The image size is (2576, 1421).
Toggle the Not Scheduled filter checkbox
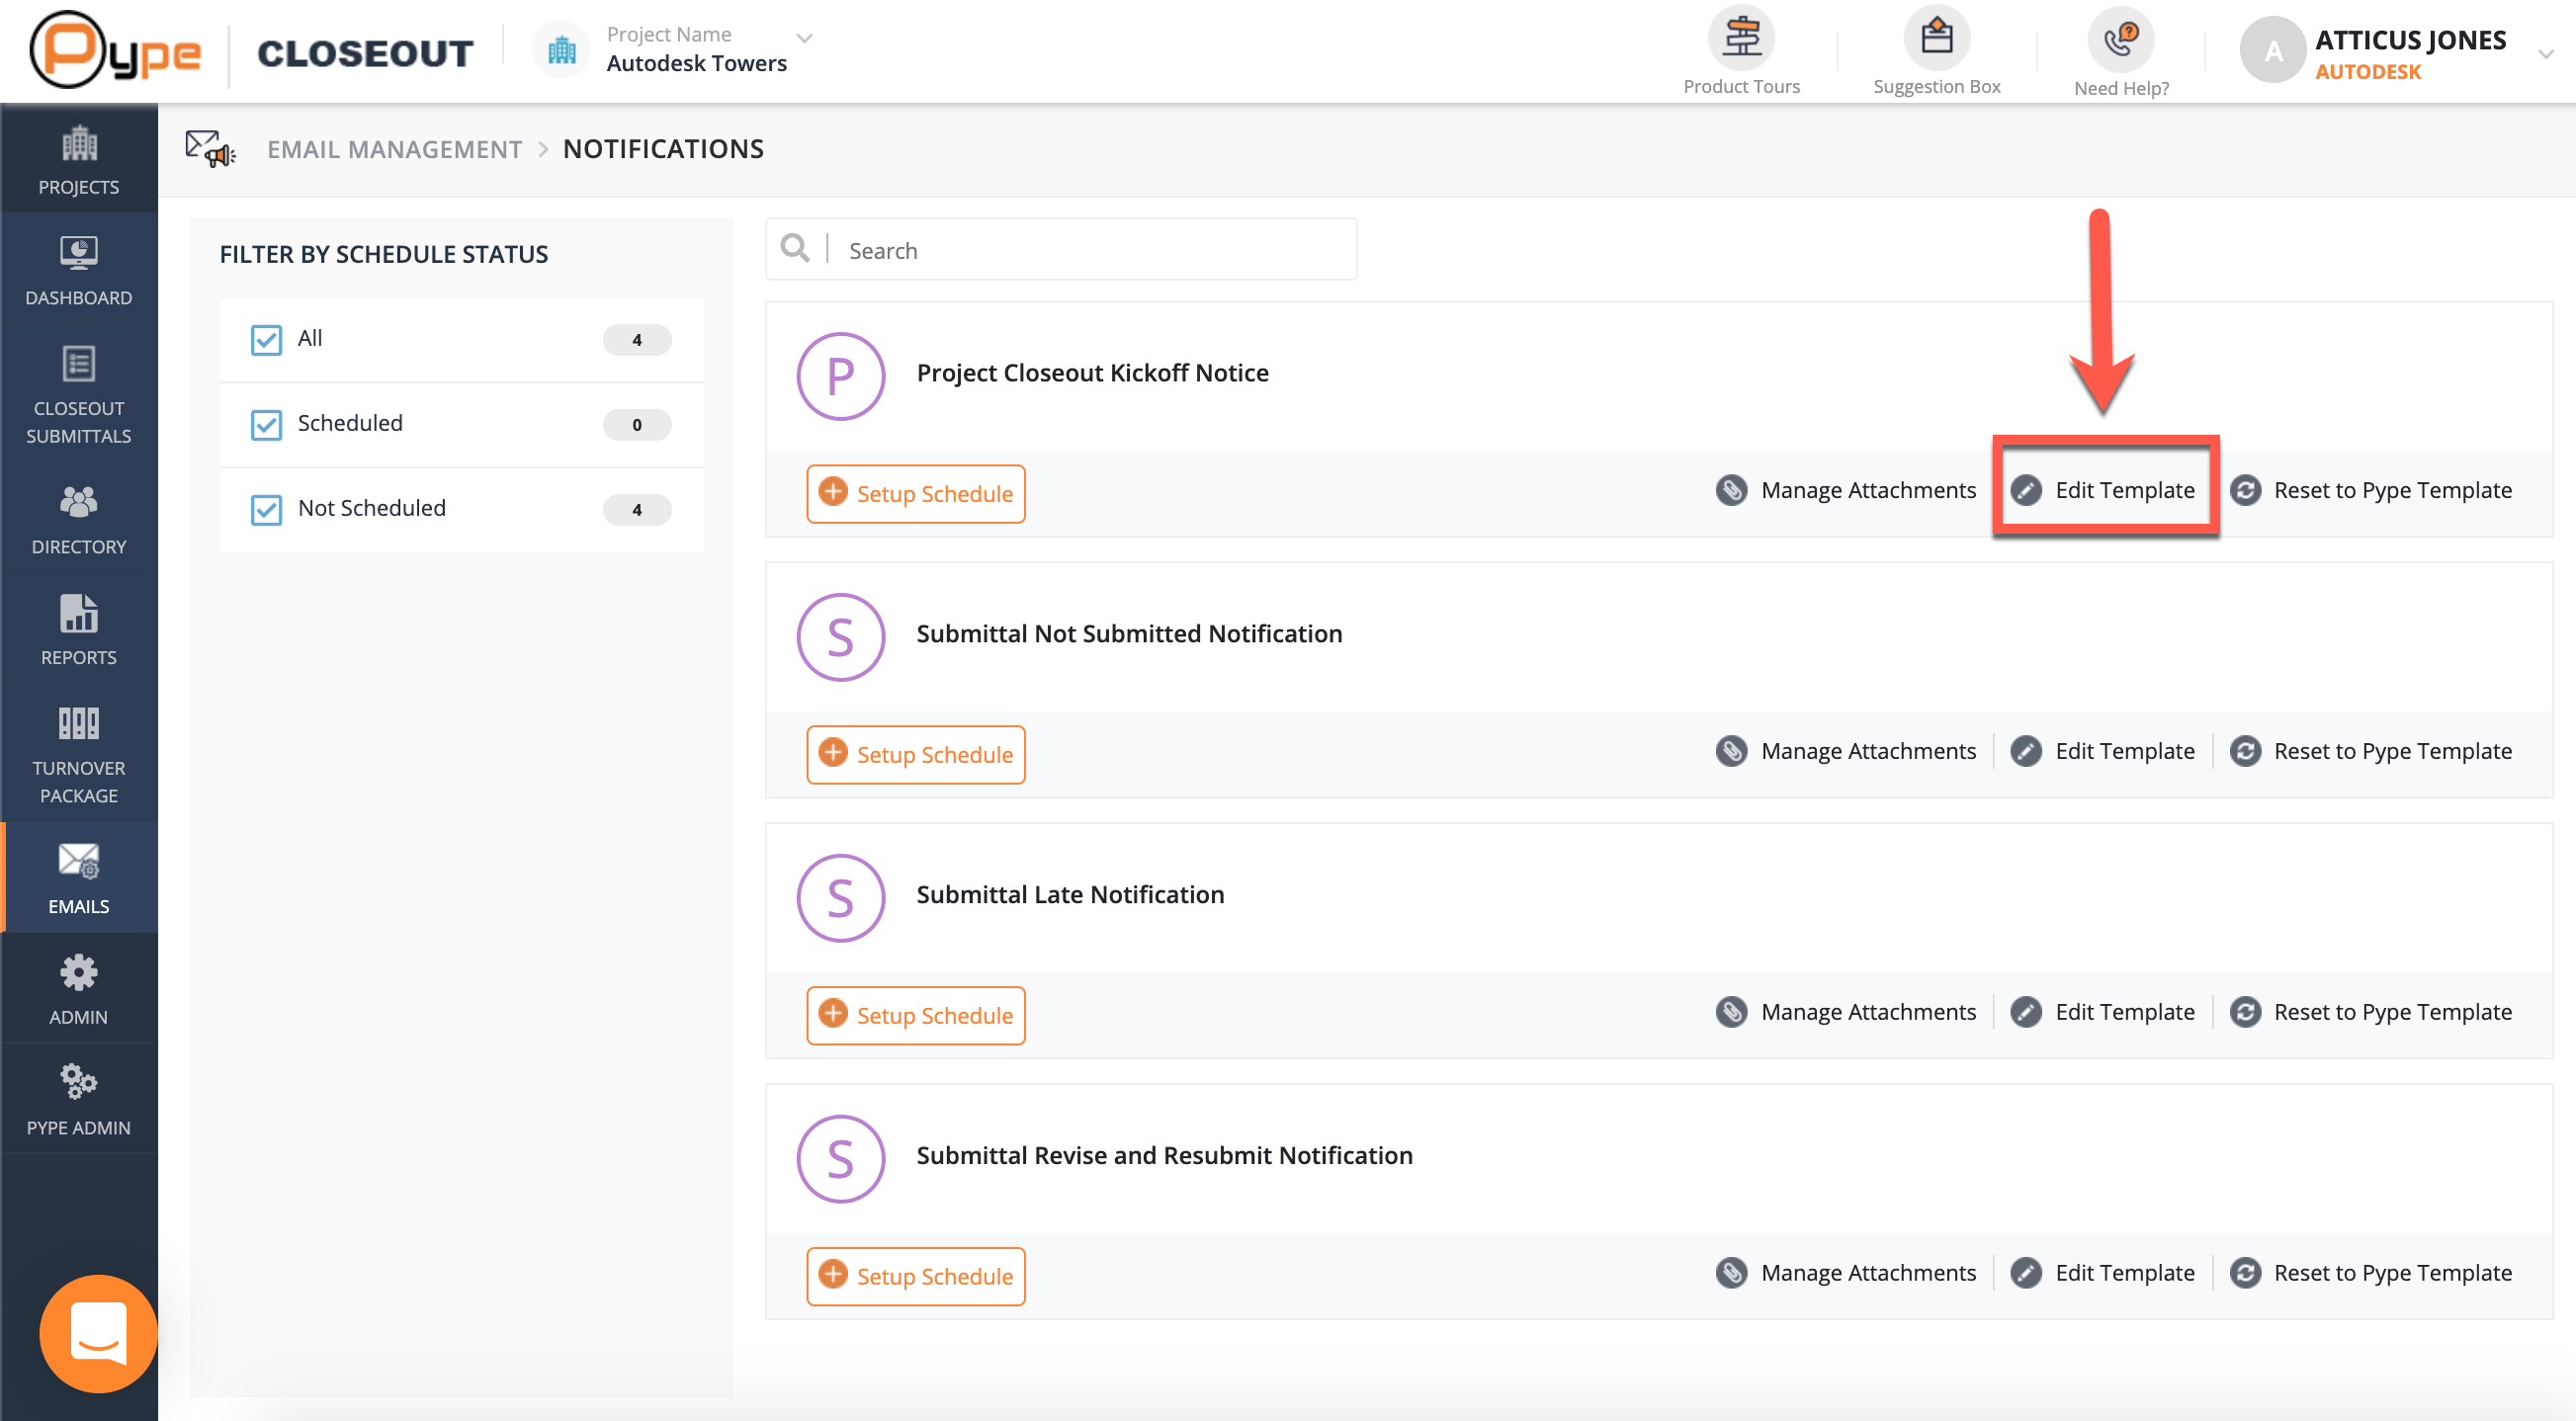[266, 510]
